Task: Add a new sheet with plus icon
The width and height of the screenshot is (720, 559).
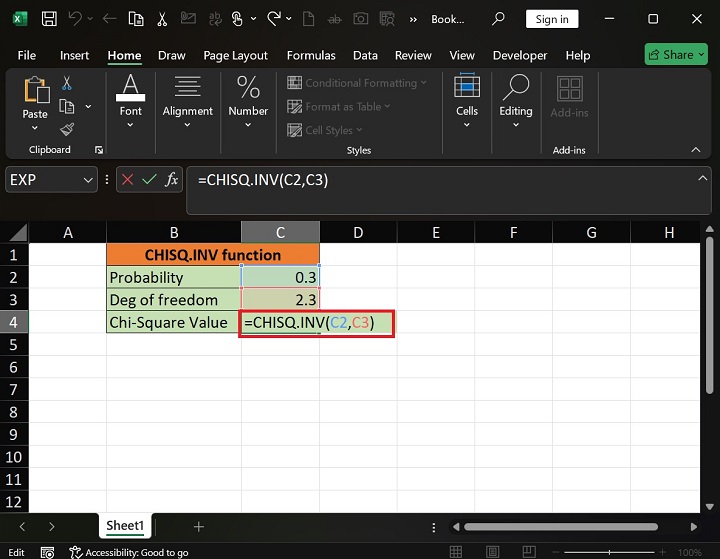Action: [198, 526]
